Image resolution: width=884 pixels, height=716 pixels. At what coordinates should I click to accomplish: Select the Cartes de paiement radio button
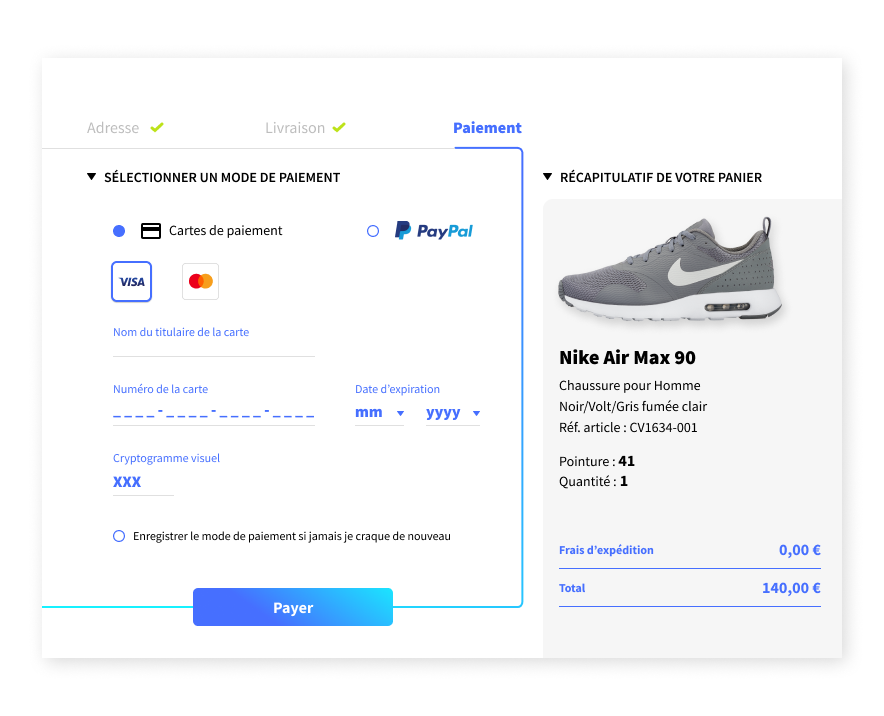pos(118,230)
